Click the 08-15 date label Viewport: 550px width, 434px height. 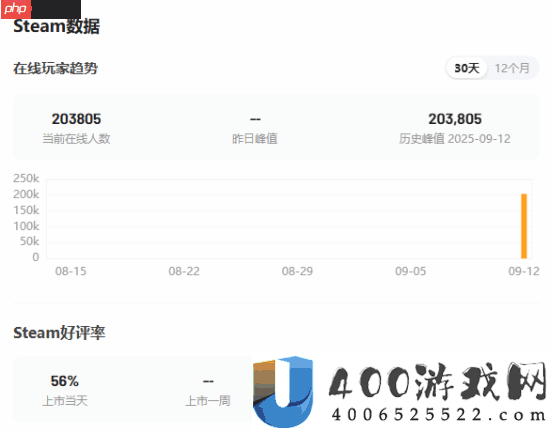point(71,271)
